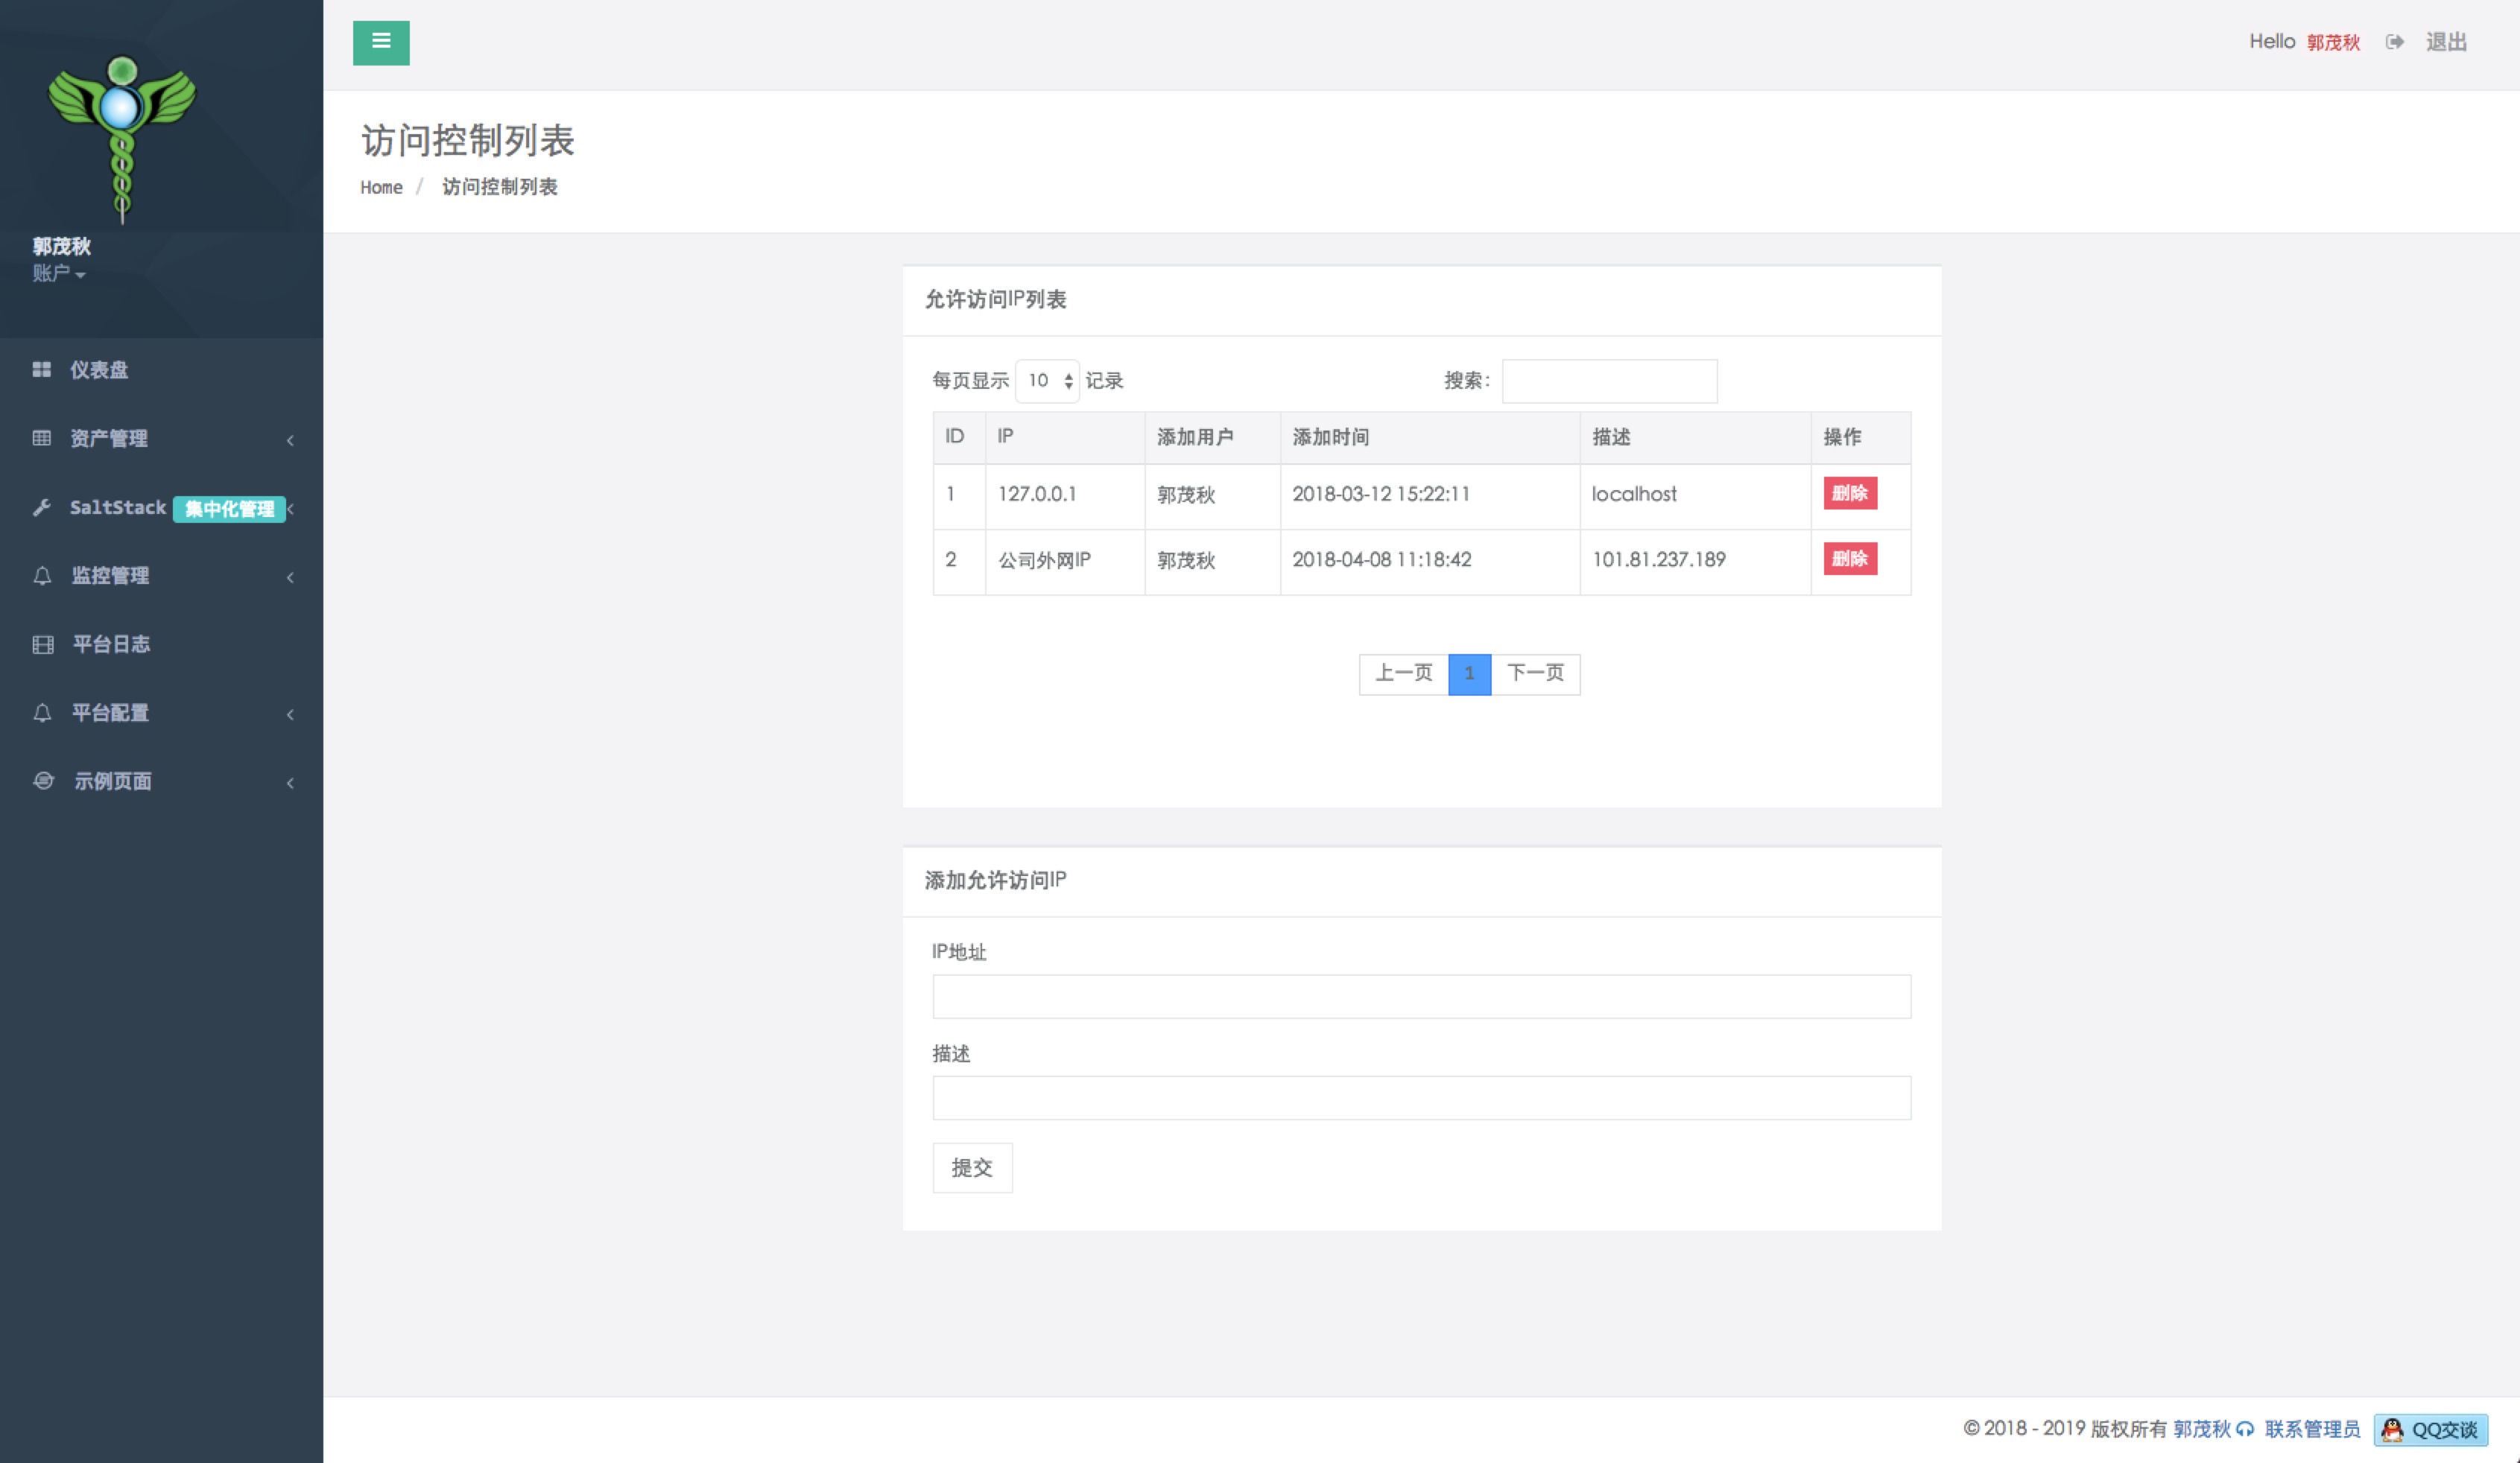Click the QQ penguin icon in the footer

pyautogui.click(x=2393, y=1430)
